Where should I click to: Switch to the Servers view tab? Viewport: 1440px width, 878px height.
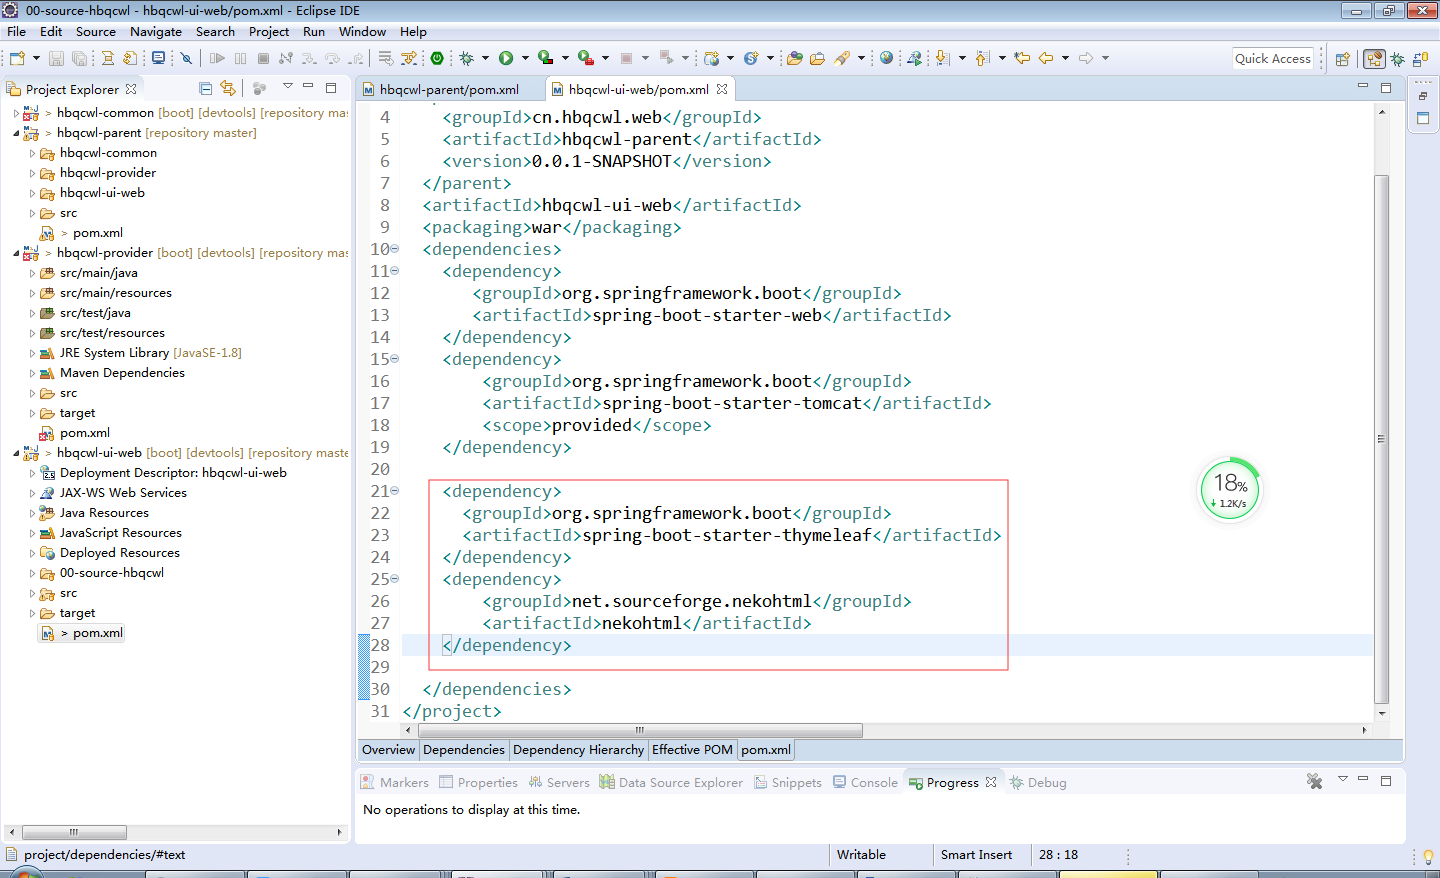click(559, 782)
